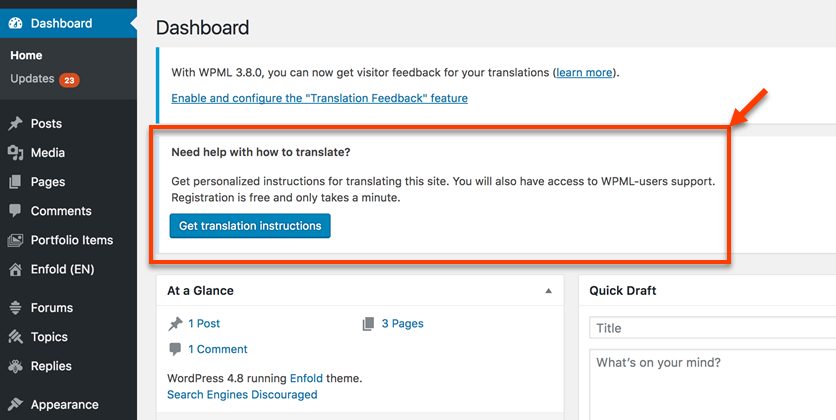Open Enable Translation Feedback feature link
The height and width of the screenshot is (420, 836).
pos(319,98)
